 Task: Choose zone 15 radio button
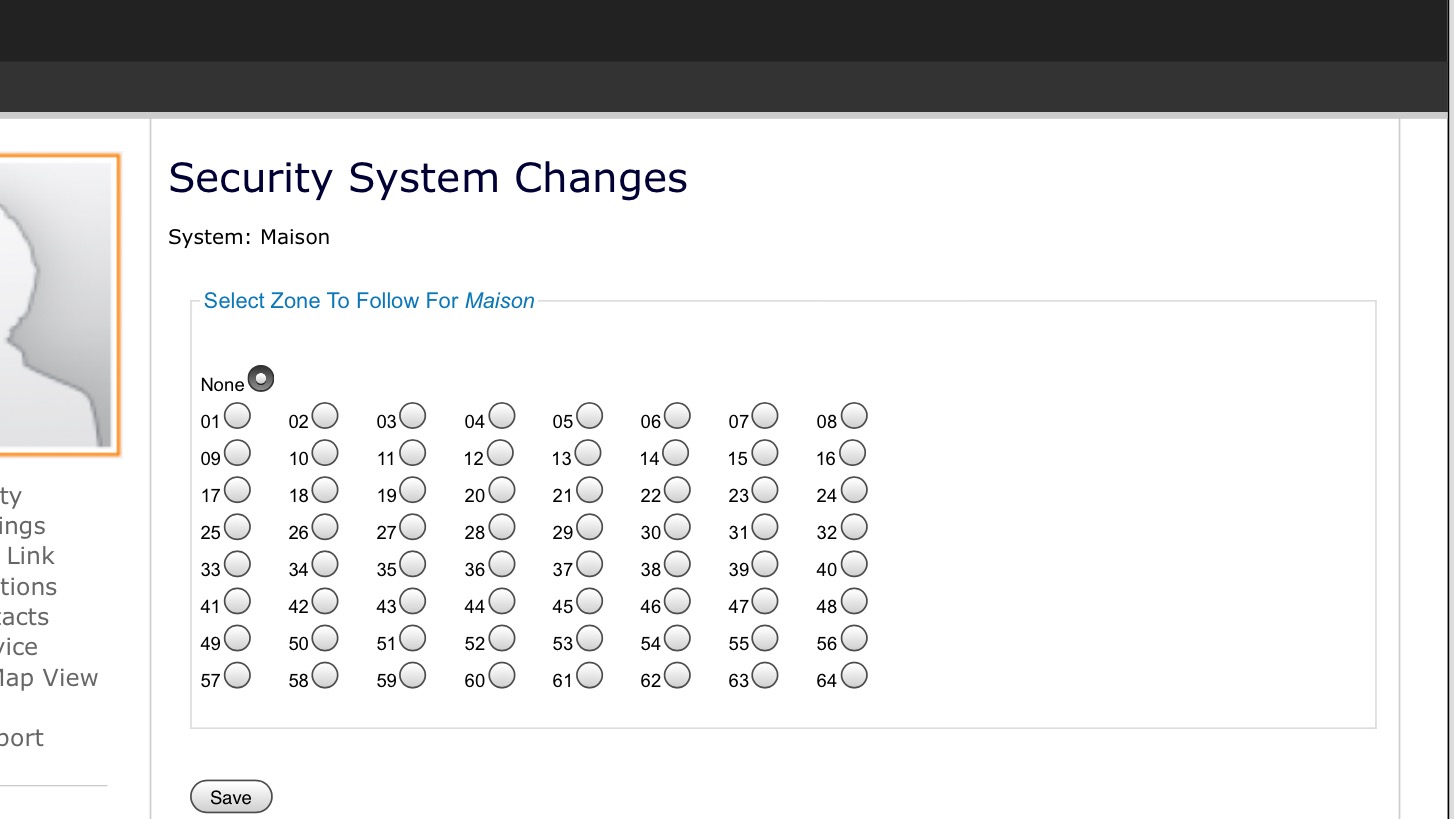[x=765, y=453]
